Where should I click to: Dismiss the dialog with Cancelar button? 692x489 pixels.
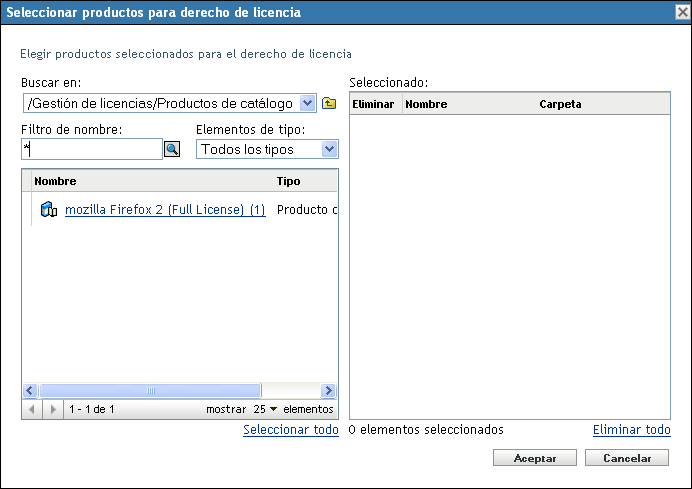tap(627, 458)
